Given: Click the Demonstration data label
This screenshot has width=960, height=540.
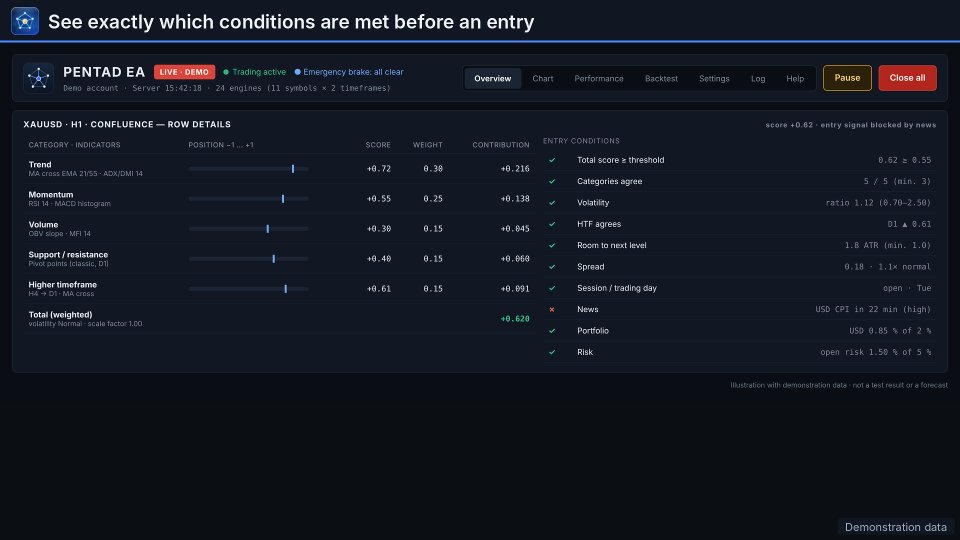Looking at the screenshot, I should coord(896,527).
